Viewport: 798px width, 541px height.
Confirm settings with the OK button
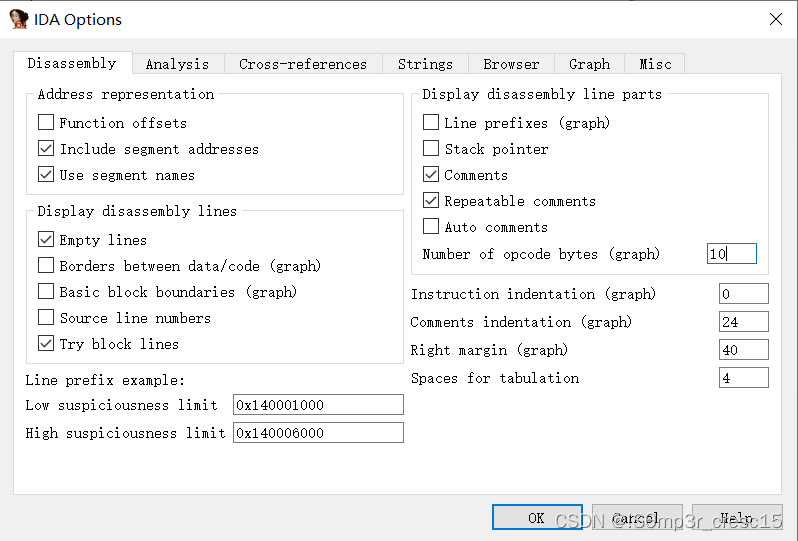coord(537,518)
